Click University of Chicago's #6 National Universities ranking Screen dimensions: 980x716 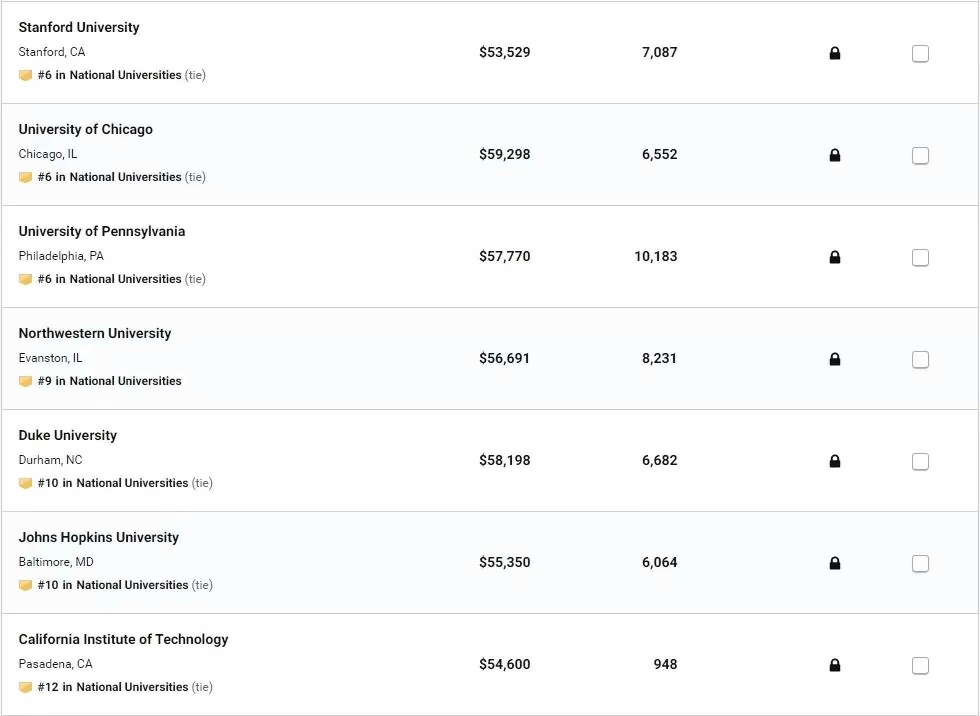click(x=109, y=177)
